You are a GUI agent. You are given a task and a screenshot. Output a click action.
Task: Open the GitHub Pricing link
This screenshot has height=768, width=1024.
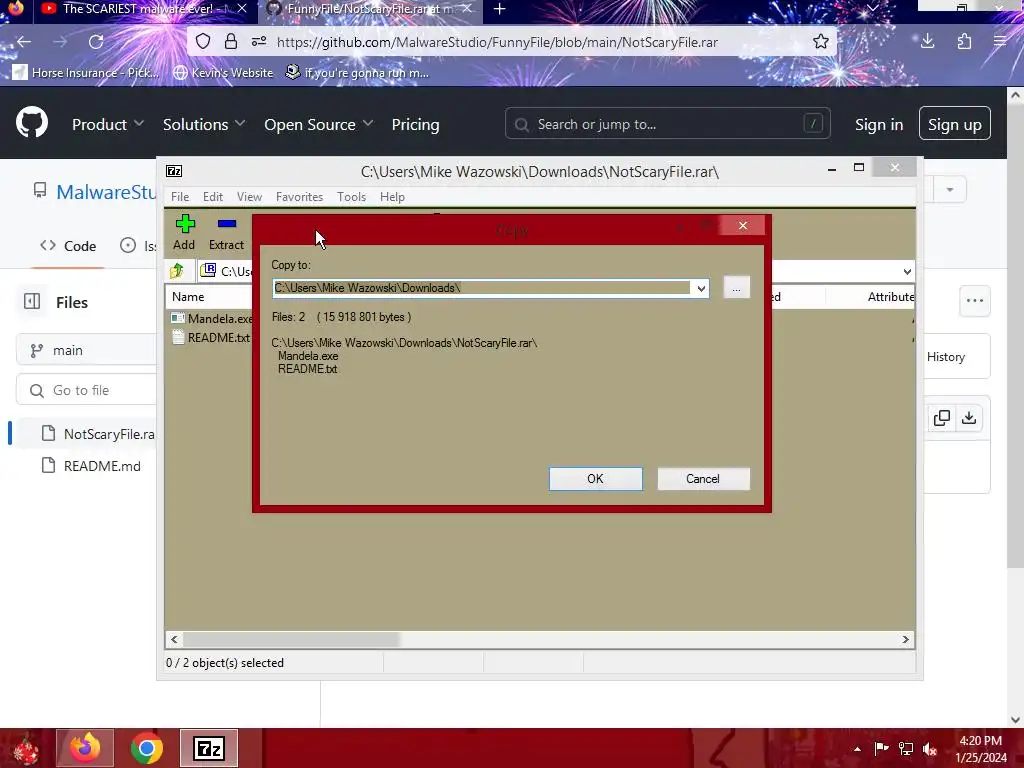coord(415,124)
